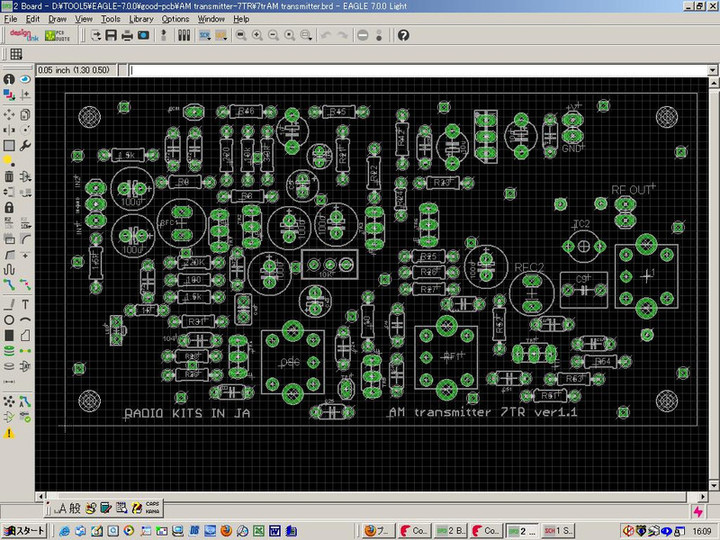720x540 pixels.
Task: Open the Options menu
Action: tap(175, 19)
